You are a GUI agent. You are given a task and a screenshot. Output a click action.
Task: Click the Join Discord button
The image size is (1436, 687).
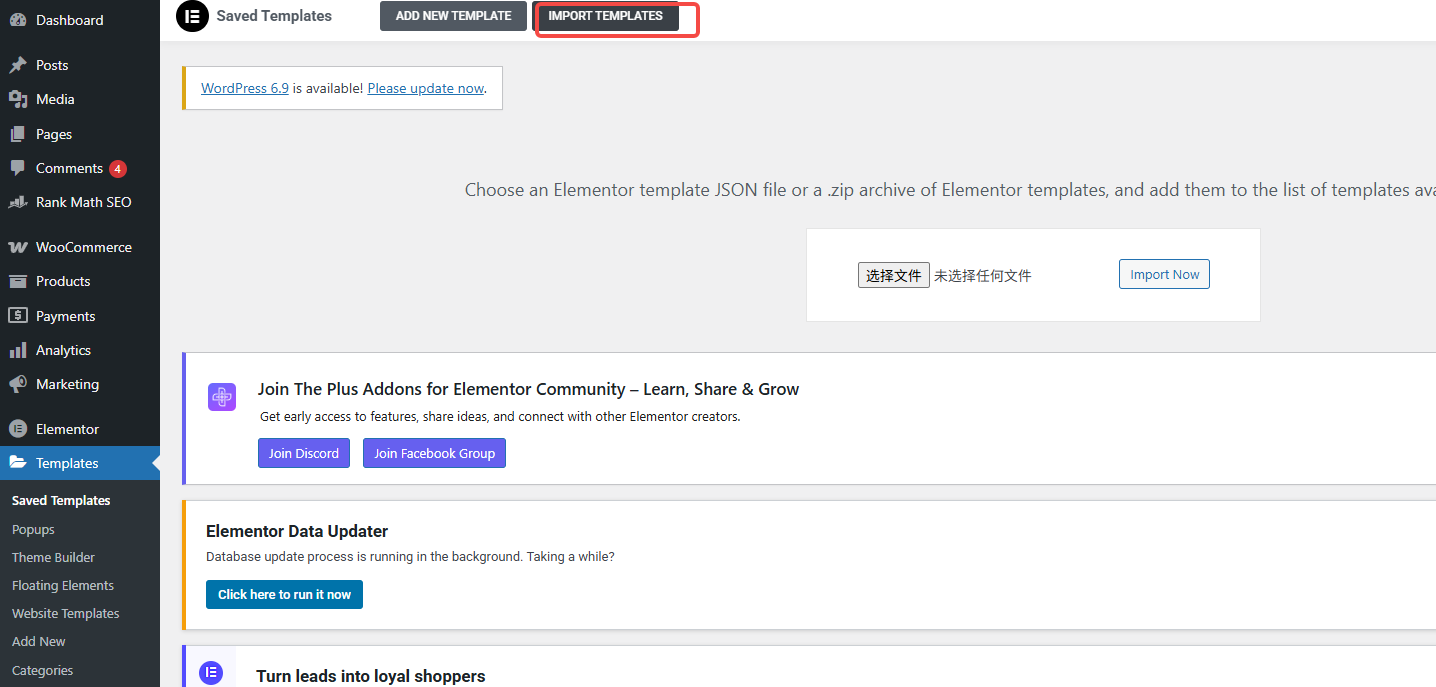coord(304,453)
